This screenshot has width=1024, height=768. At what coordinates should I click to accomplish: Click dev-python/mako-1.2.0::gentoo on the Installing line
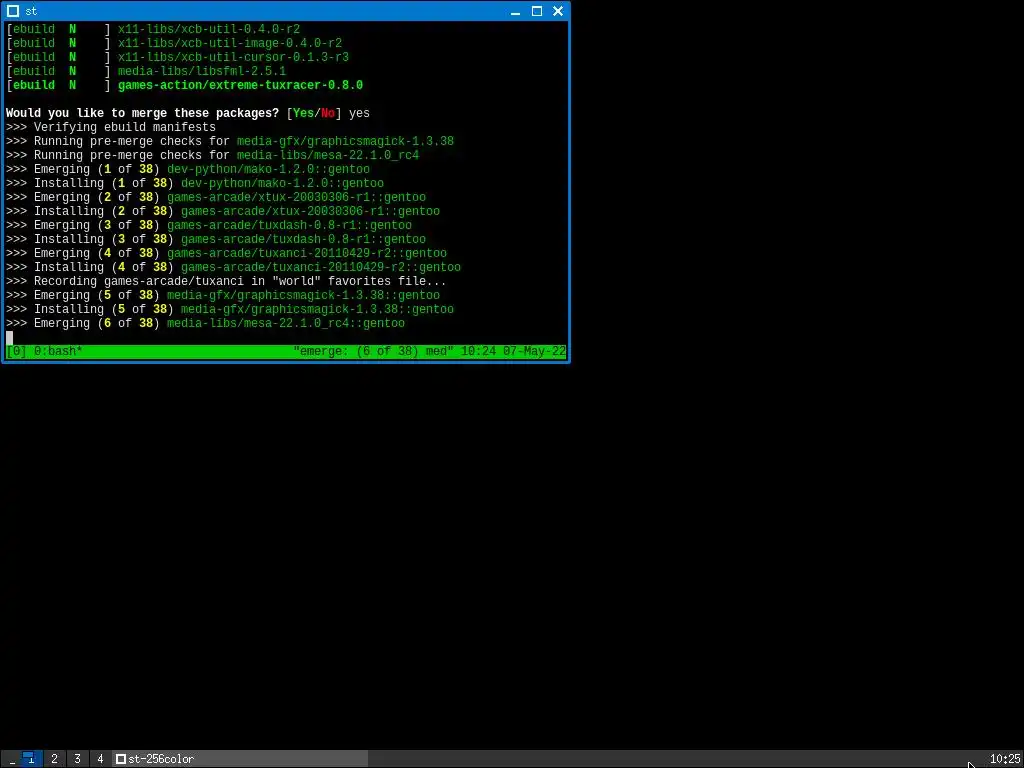click(x=282, y=183)
